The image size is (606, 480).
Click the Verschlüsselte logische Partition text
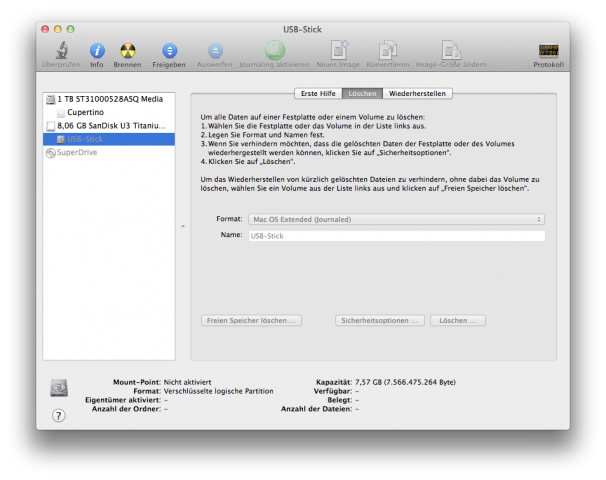218,391
